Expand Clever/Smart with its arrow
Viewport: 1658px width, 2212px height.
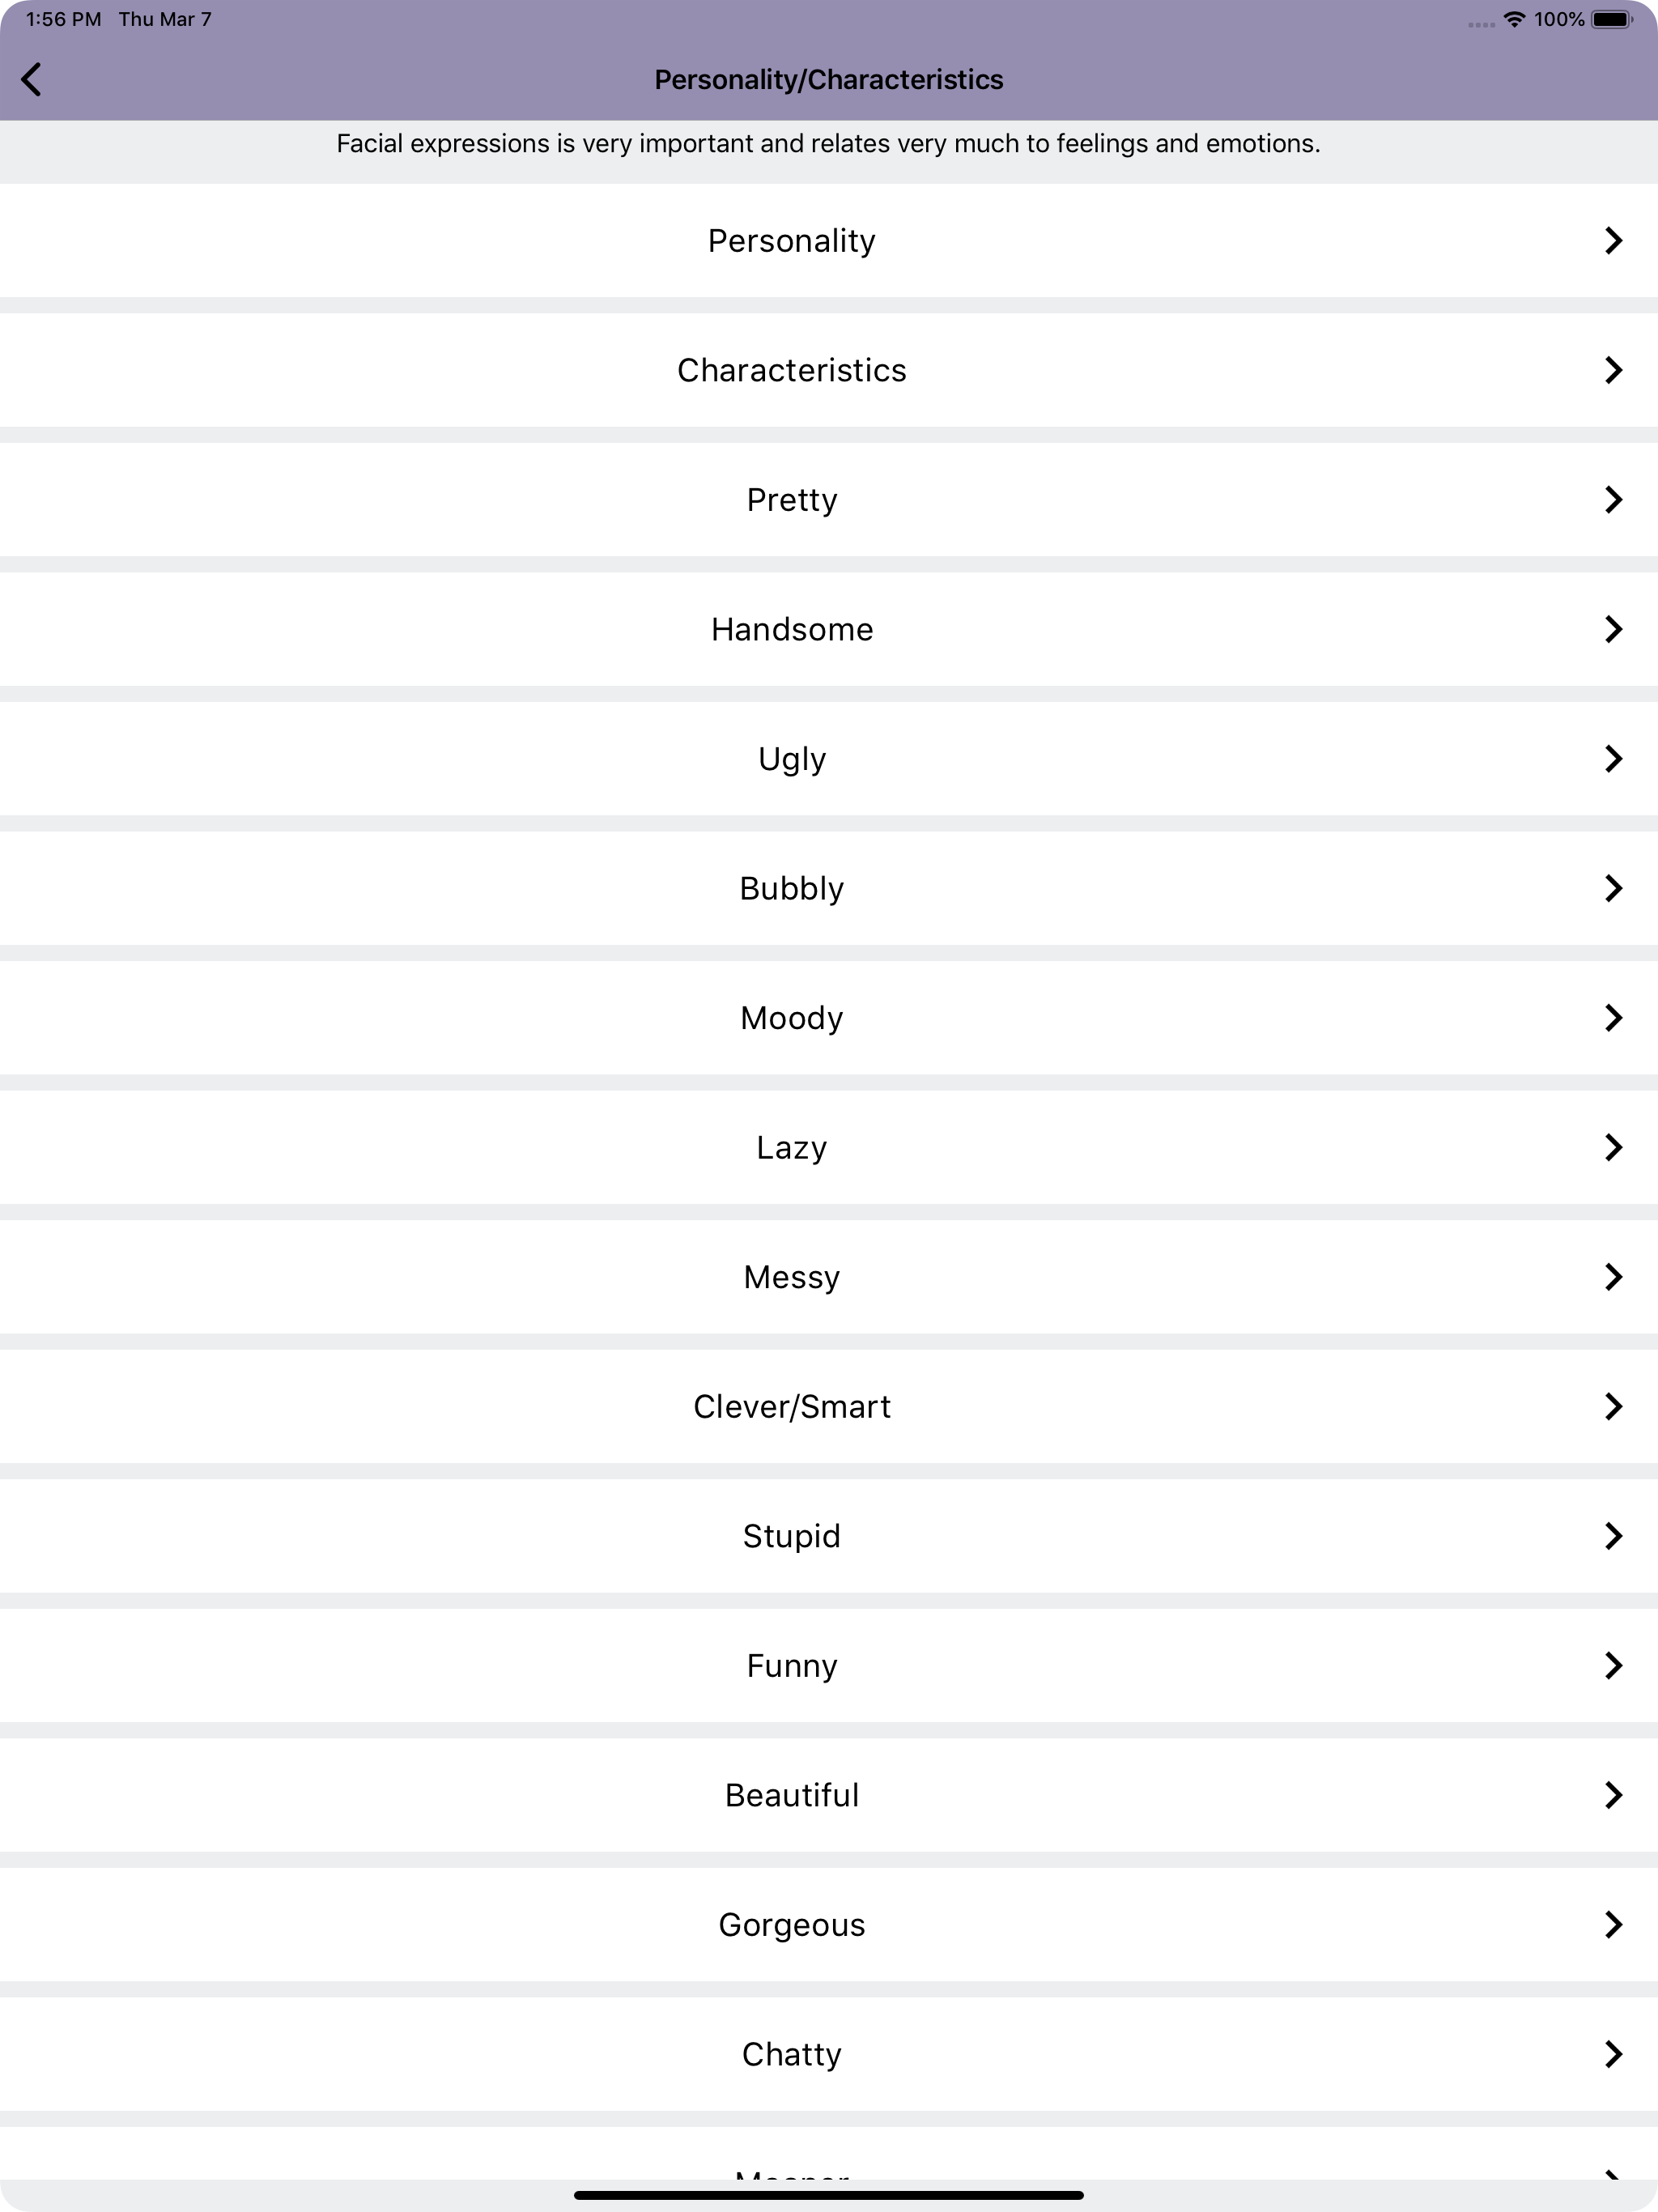pyautogui.click(x=1612, y=1406)
